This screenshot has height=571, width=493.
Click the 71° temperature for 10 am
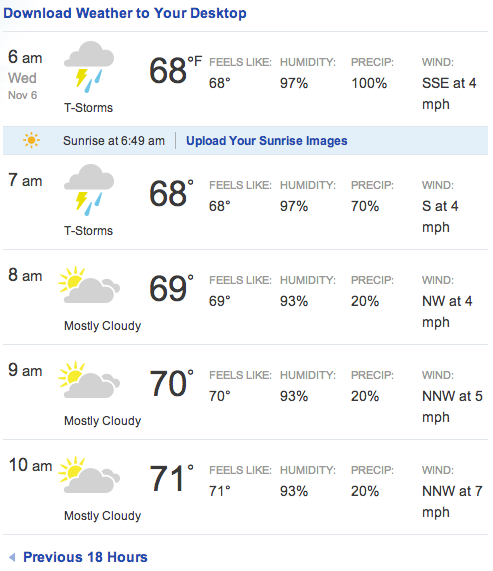[x=171, y=479]
